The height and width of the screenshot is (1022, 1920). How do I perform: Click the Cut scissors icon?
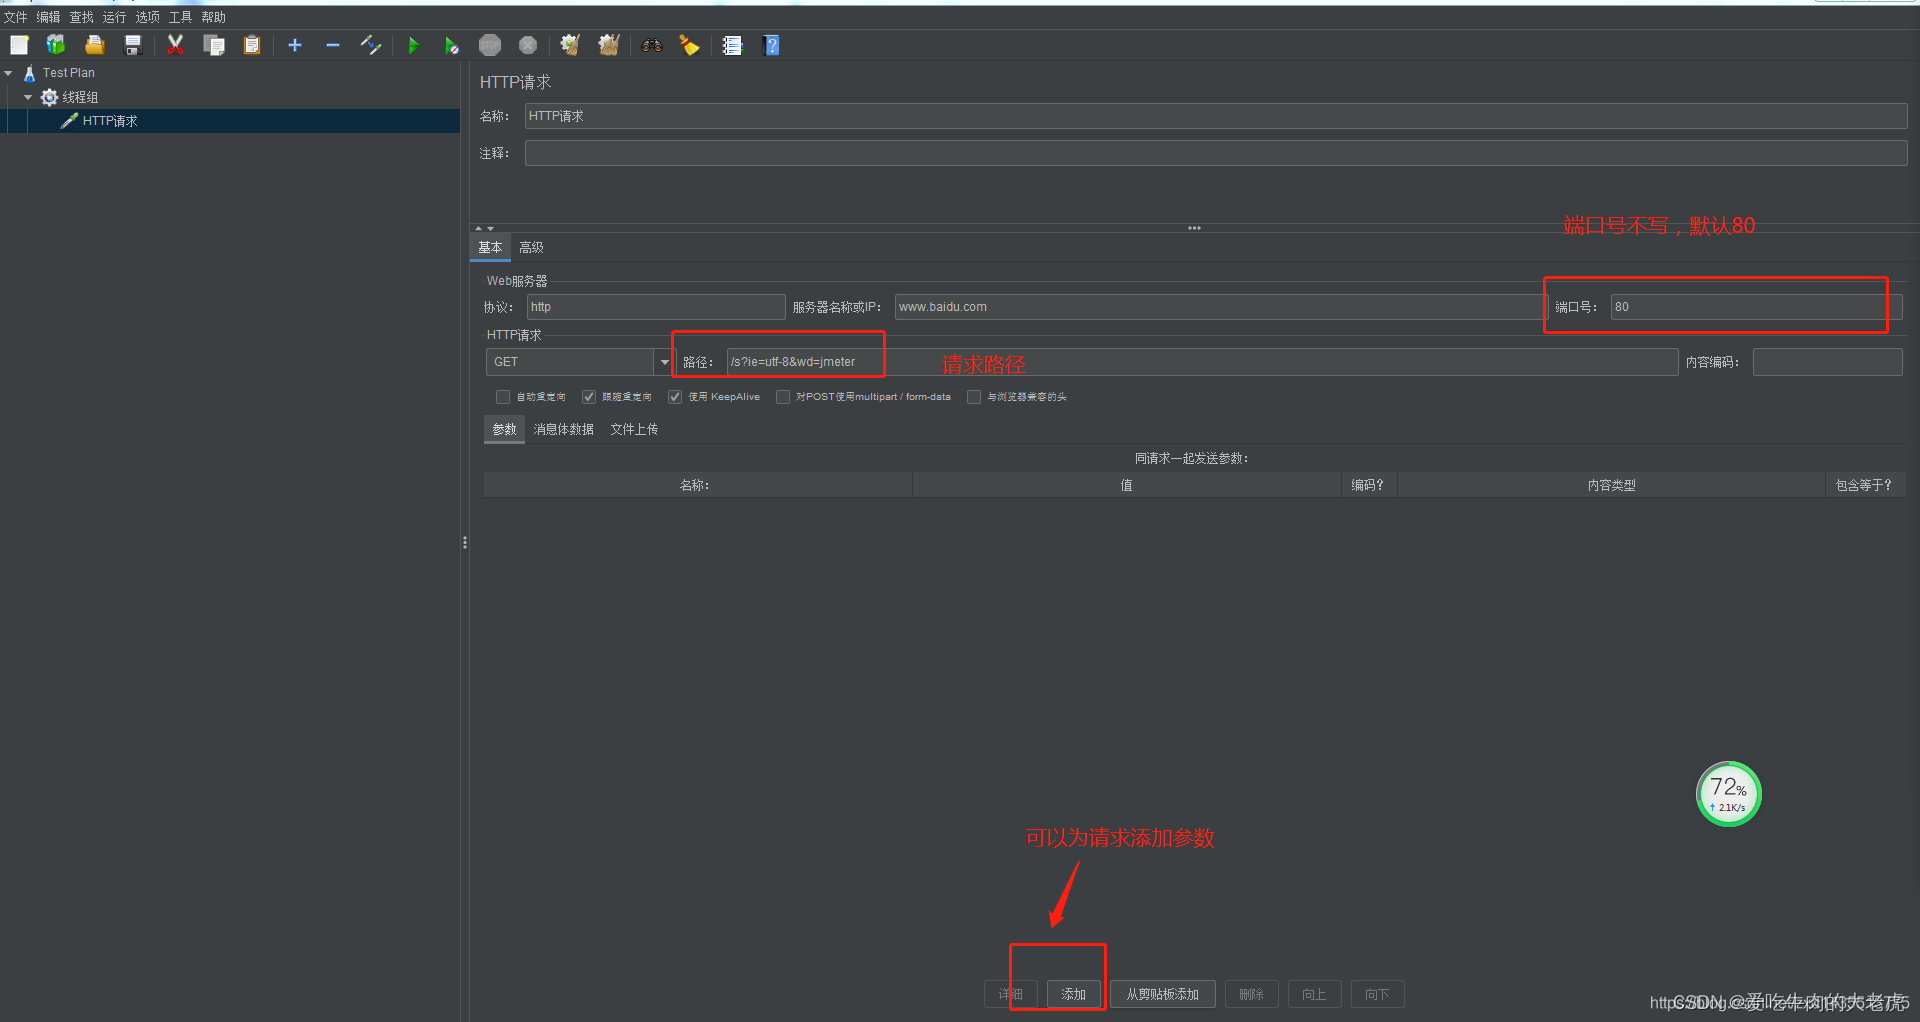(x=175, y=45)
